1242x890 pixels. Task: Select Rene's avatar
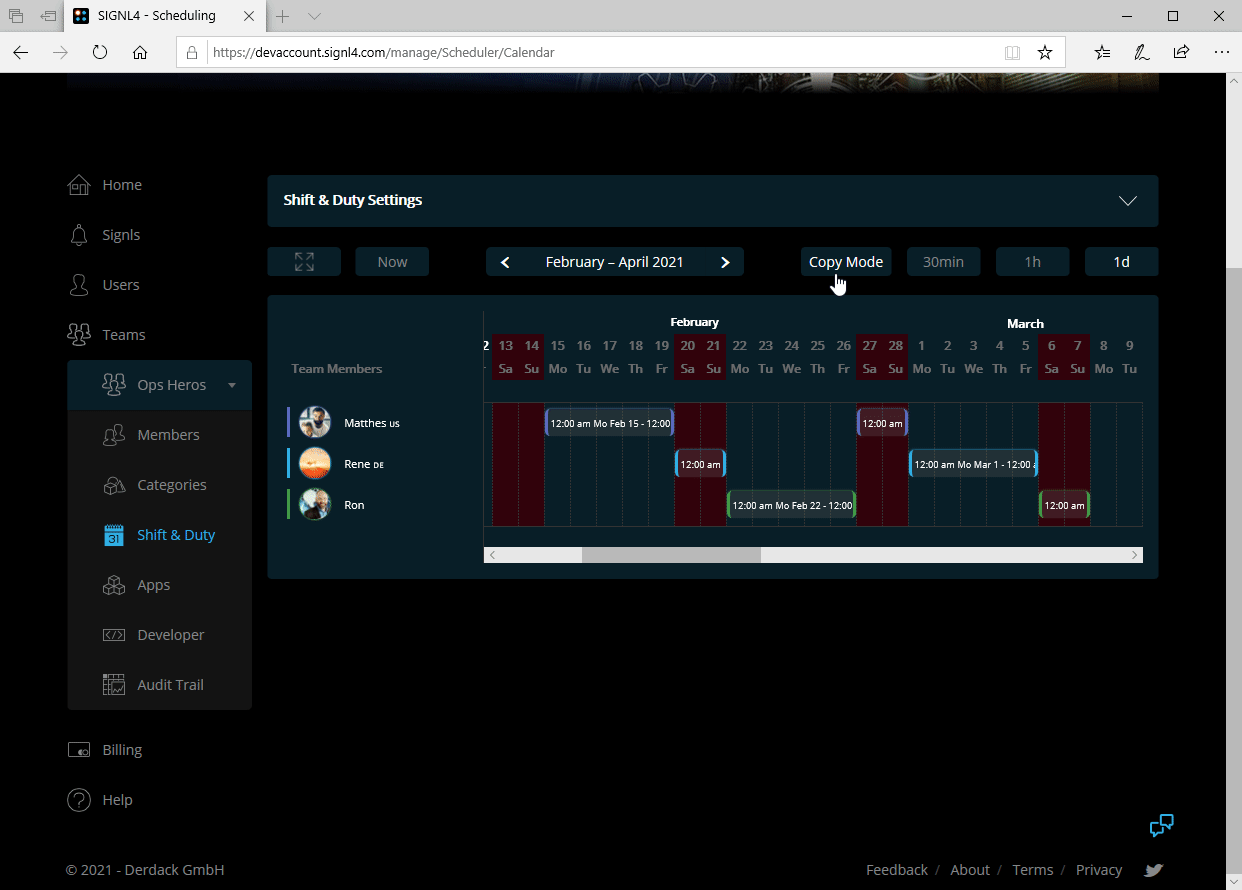pyautogui.click(x=315, y=463)
